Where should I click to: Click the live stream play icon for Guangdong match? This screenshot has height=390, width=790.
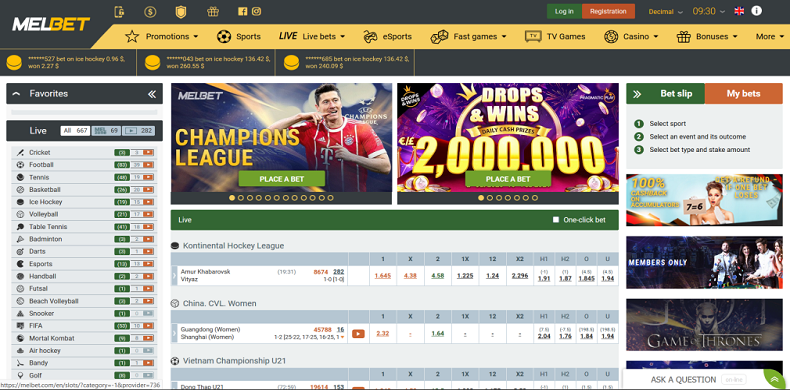358,333
